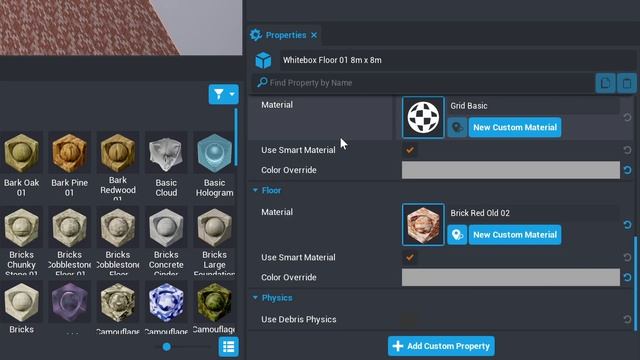Reset Floor Use Smart Material property
The width and height of the screenshot is (640, 360).
(627, 258)
